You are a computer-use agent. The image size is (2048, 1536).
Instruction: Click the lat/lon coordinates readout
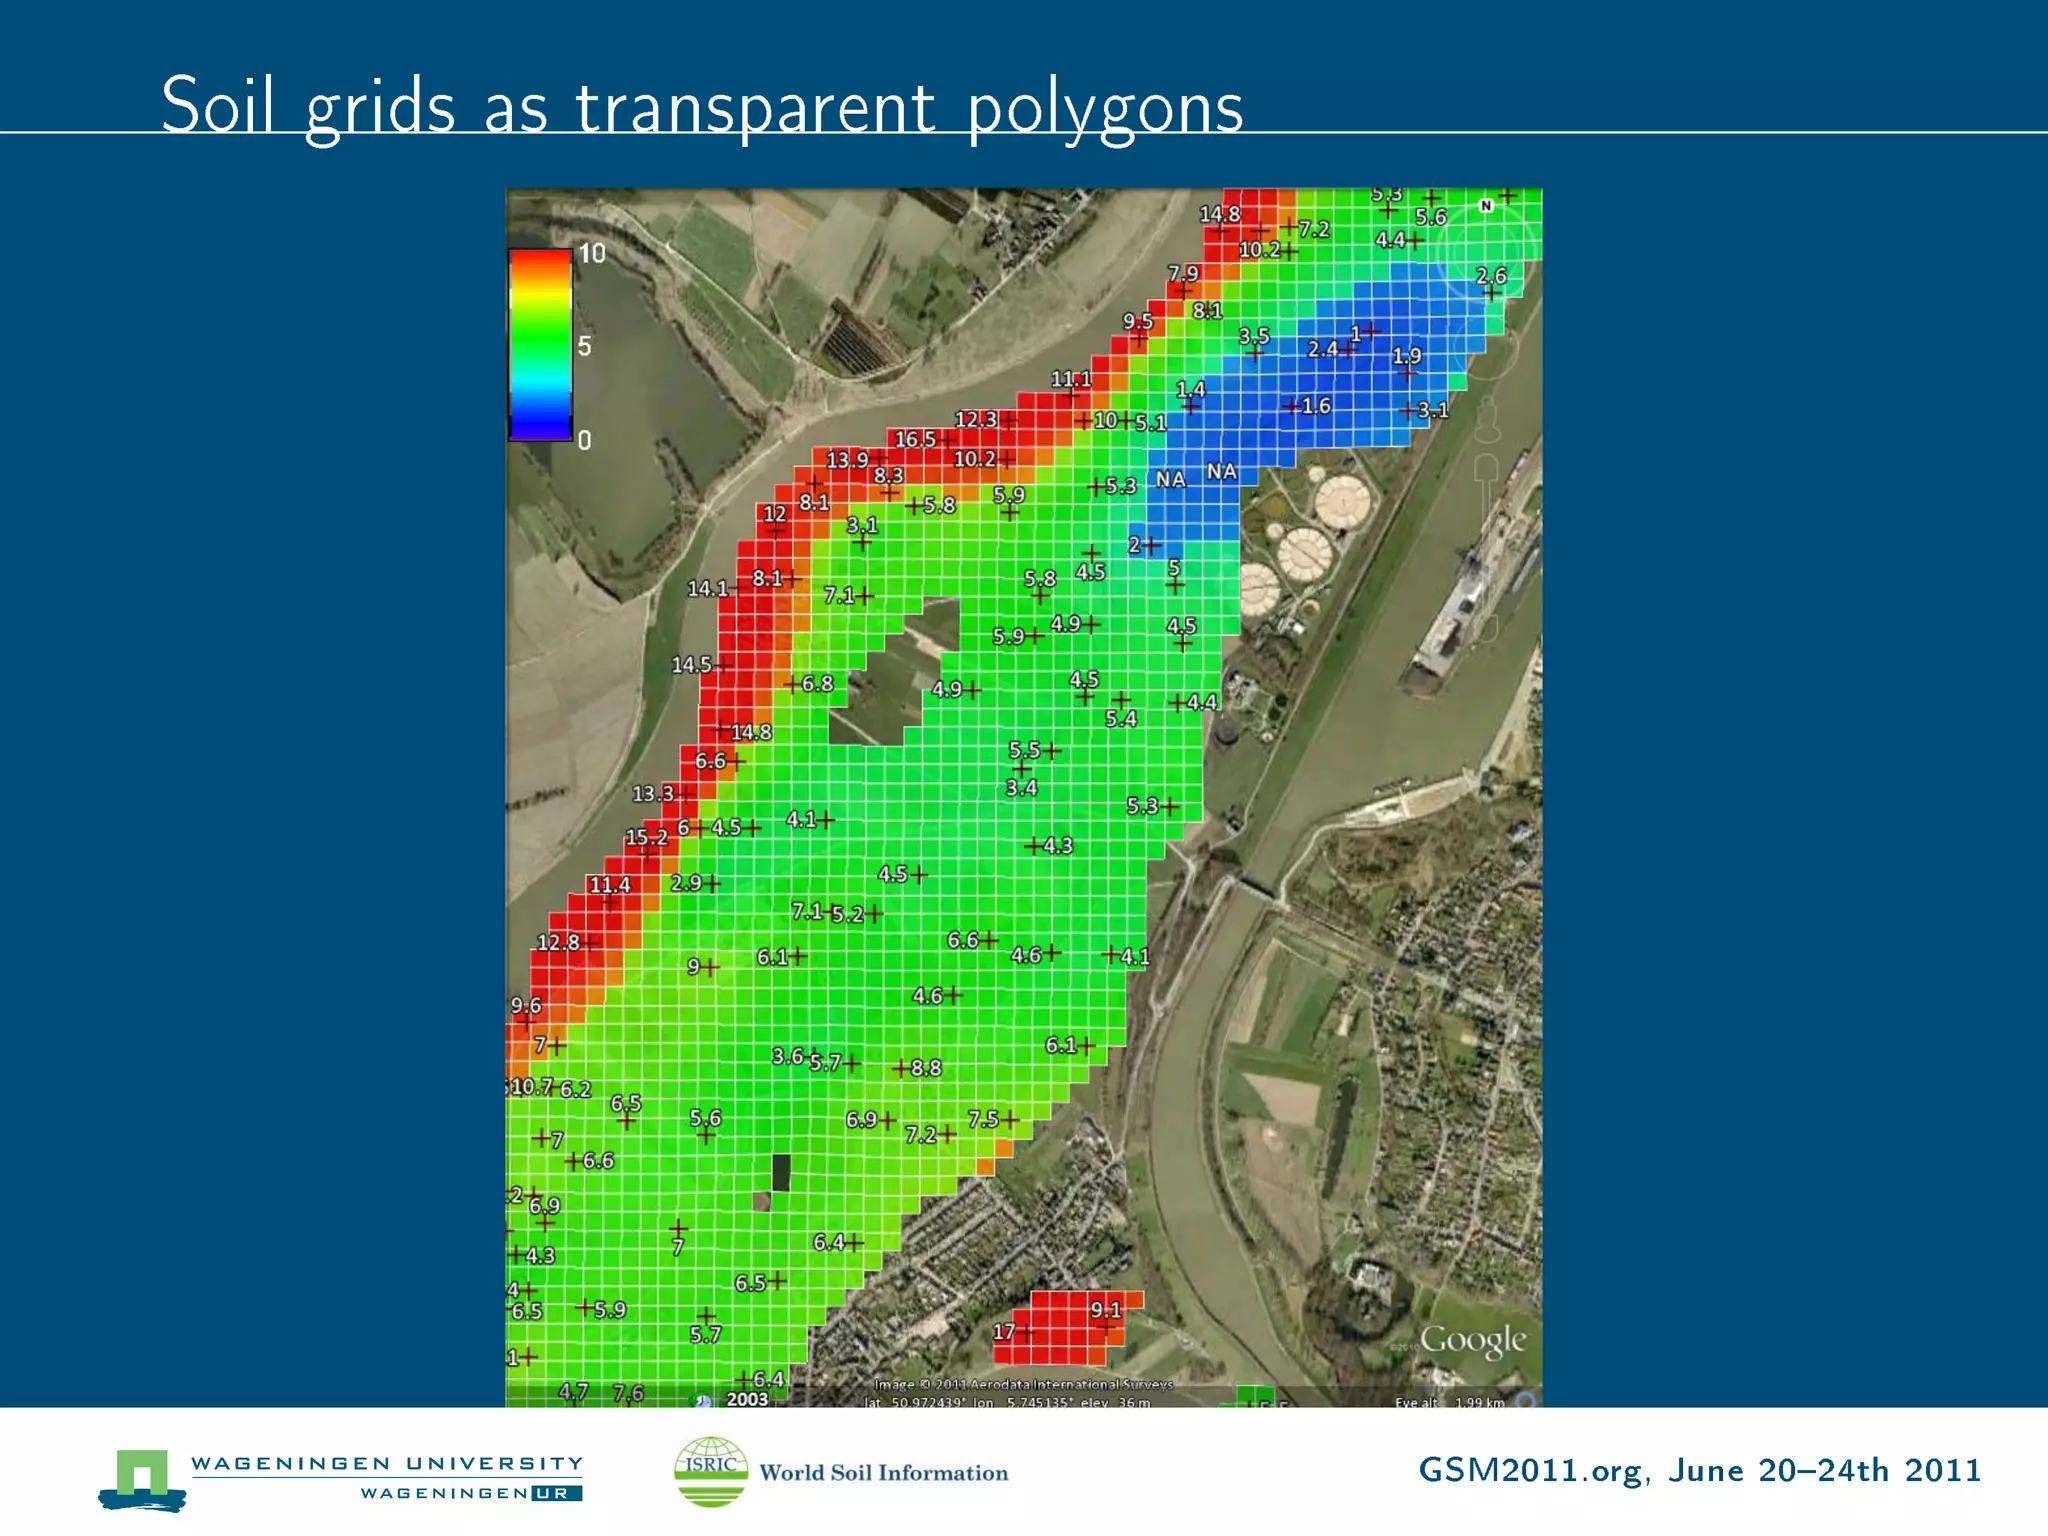(1007, 1402)
